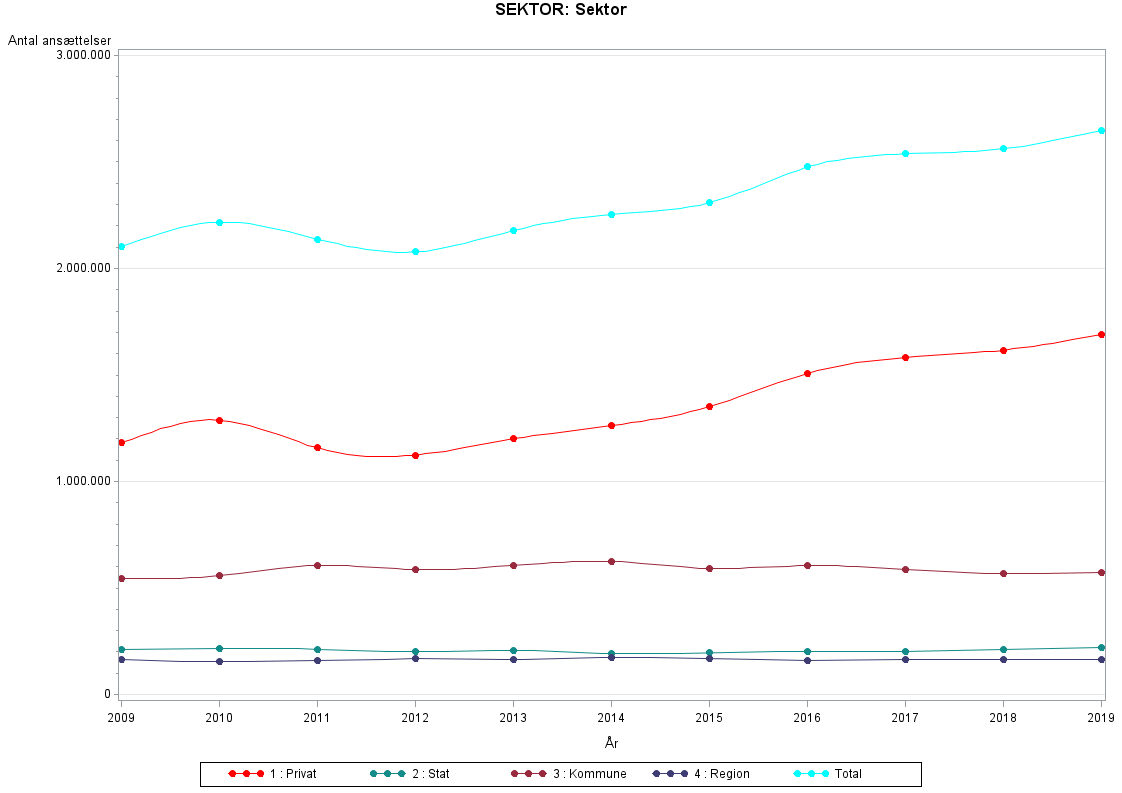
Task: Click the Total data point for 2019
Action: click(x=1101, y=130)
